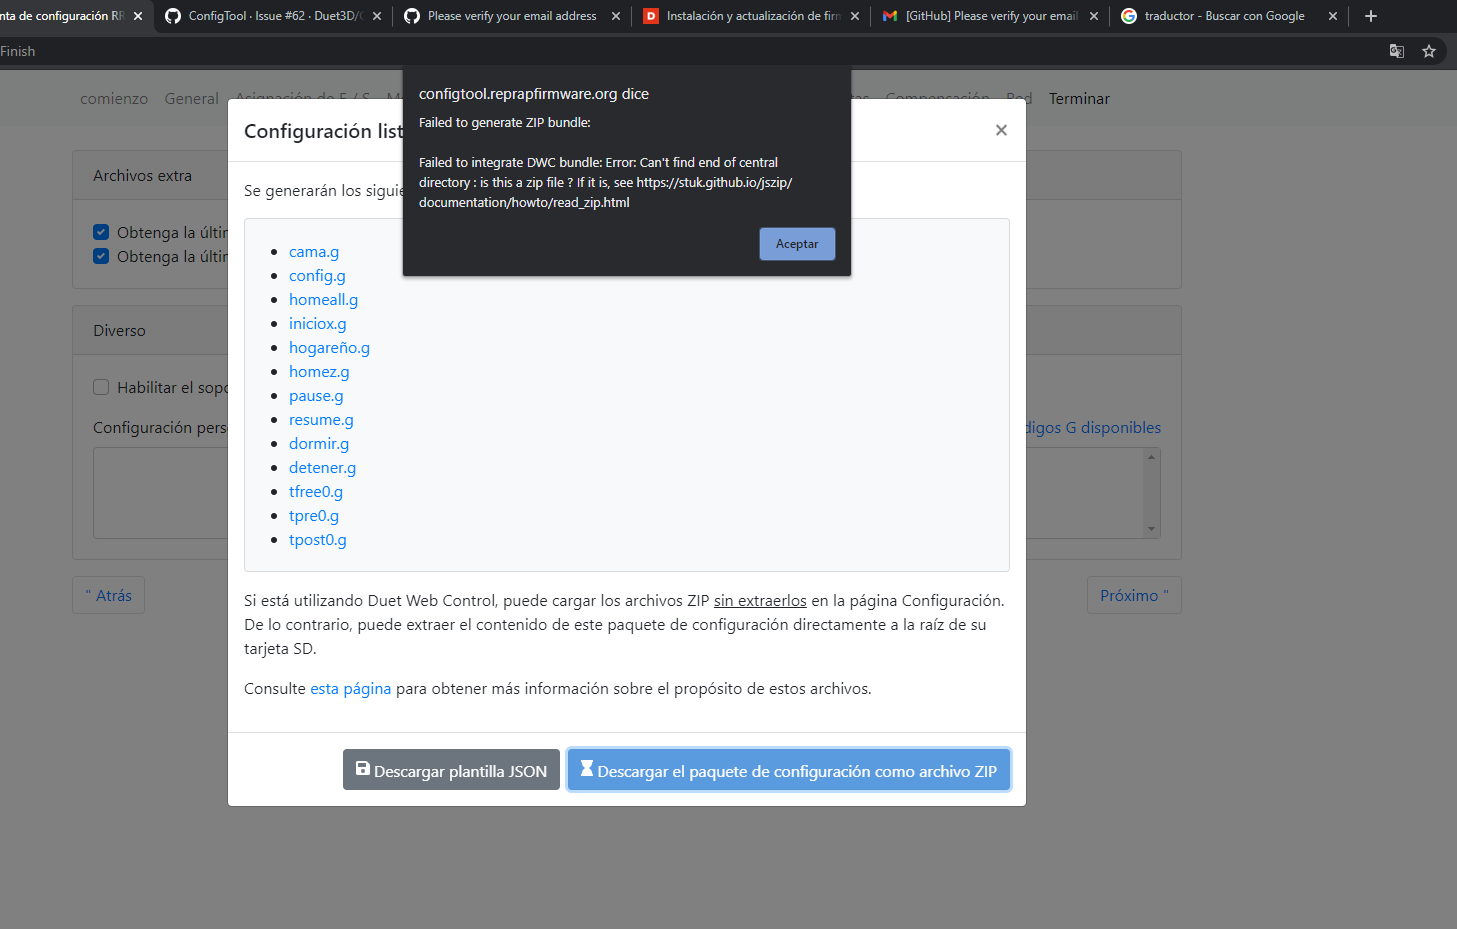Go to the comienzo step in the wizard
Viewport: 1457px width, 929px height.
[x=113, y=98]
